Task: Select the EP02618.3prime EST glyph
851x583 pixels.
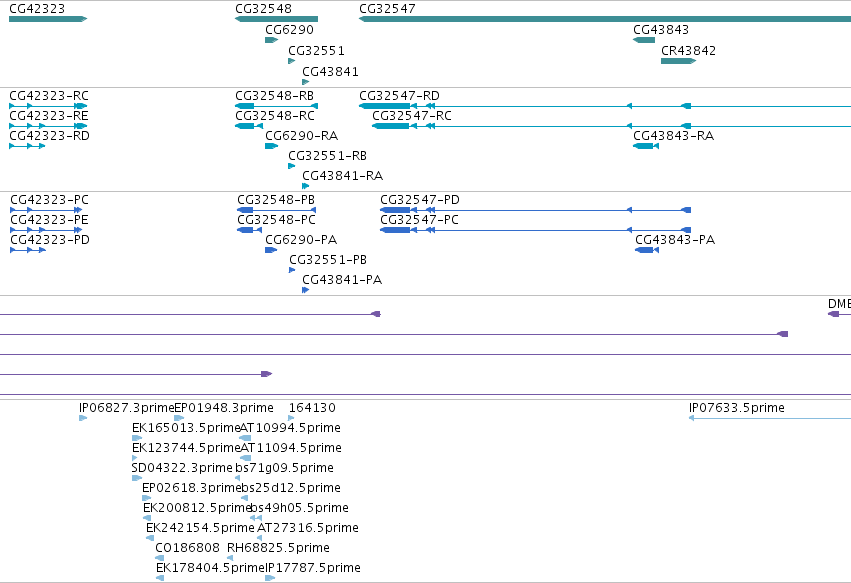Action: point(147,498)
